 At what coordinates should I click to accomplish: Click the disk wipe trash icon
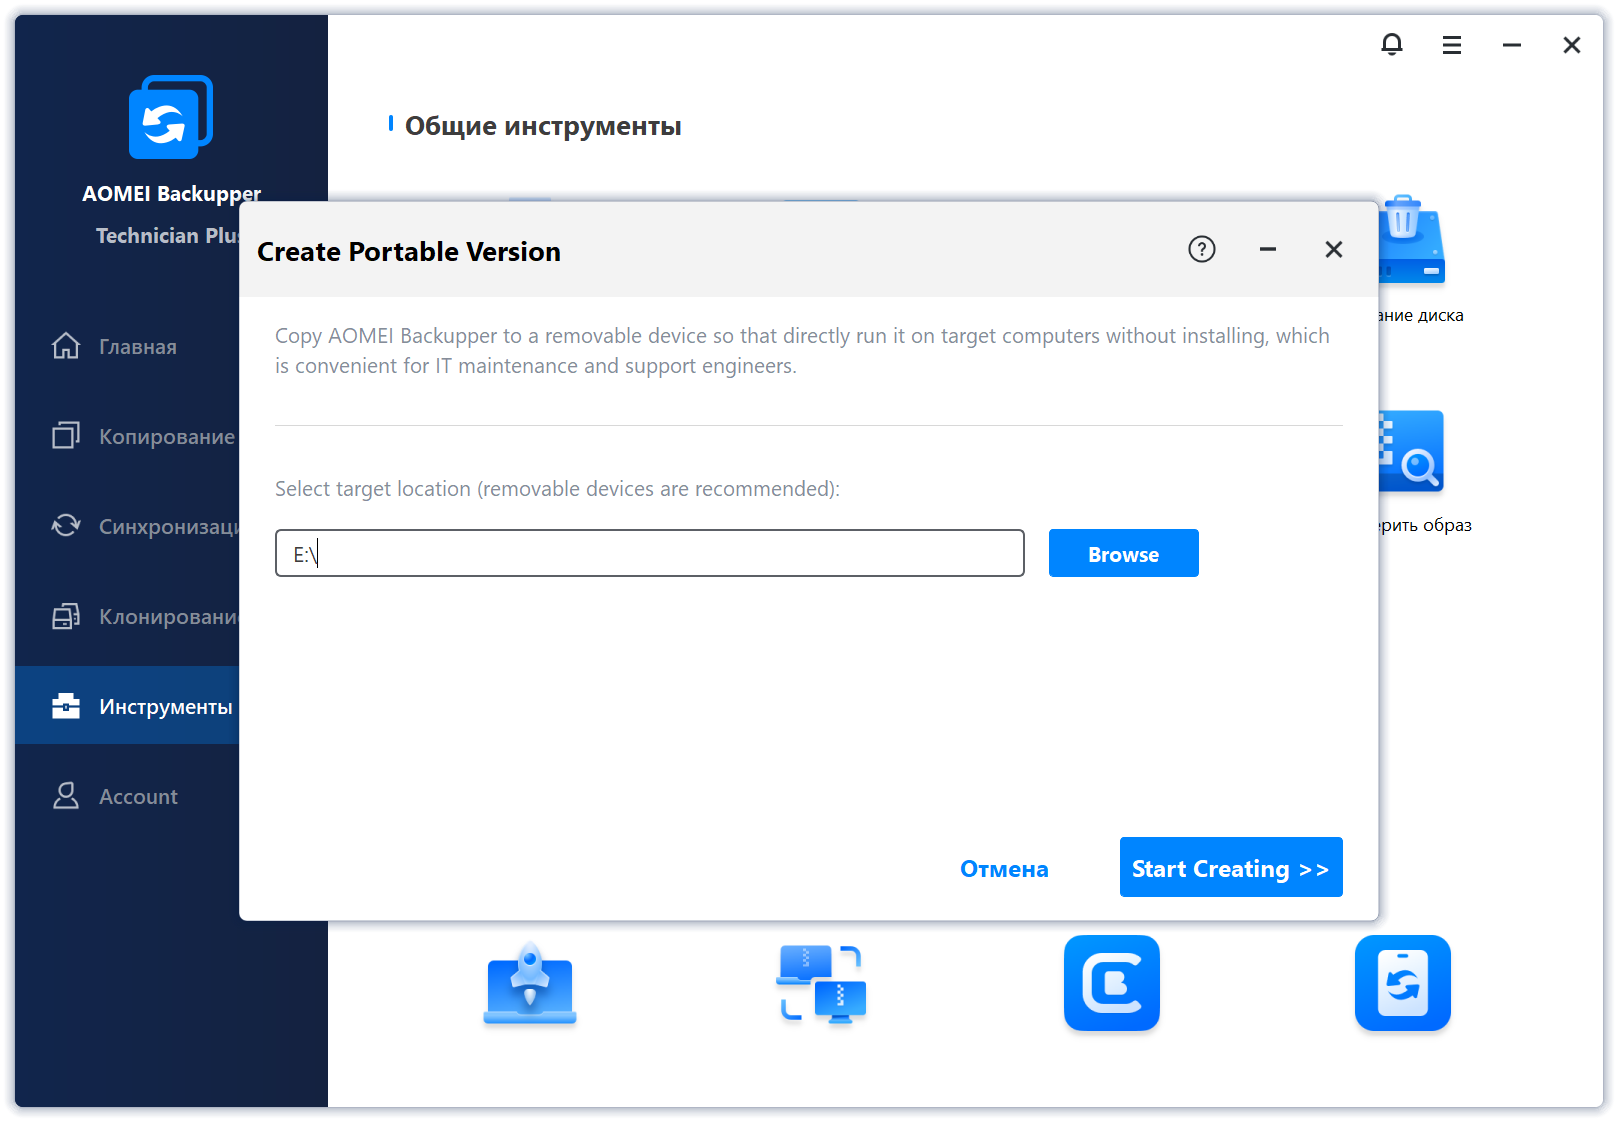point(1411,240)
